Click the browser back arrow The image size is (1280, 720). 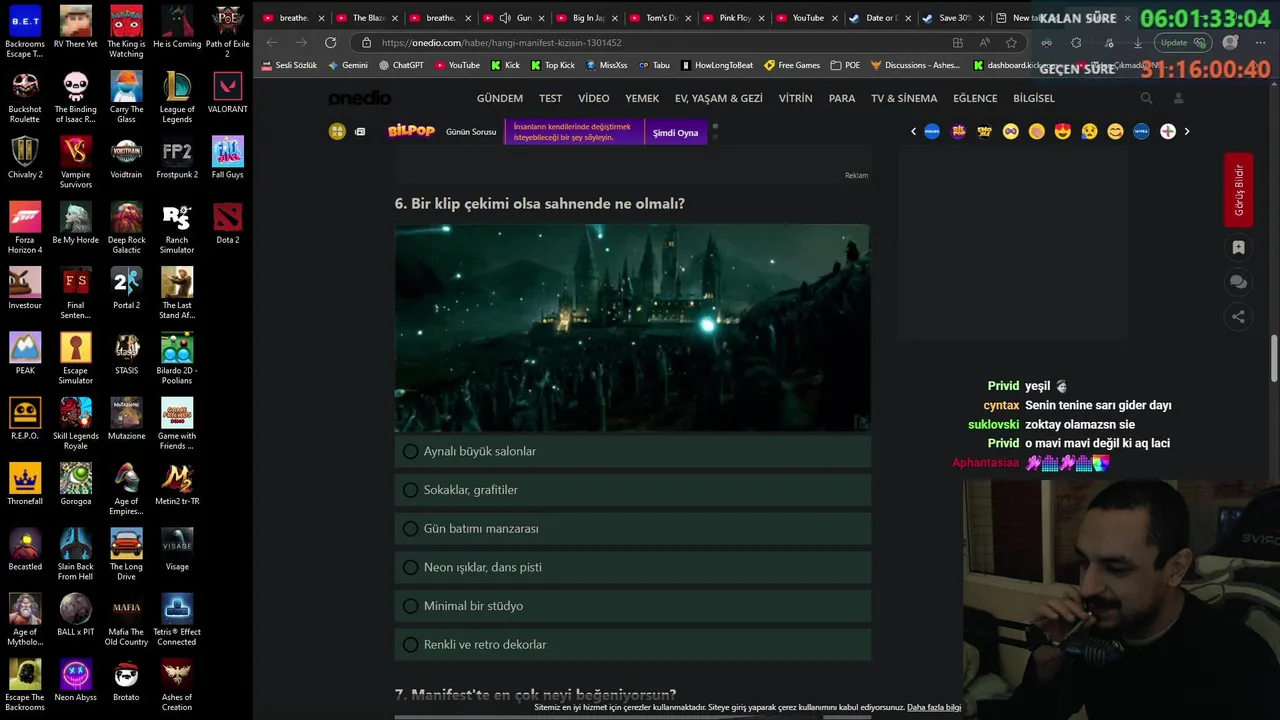272,42
